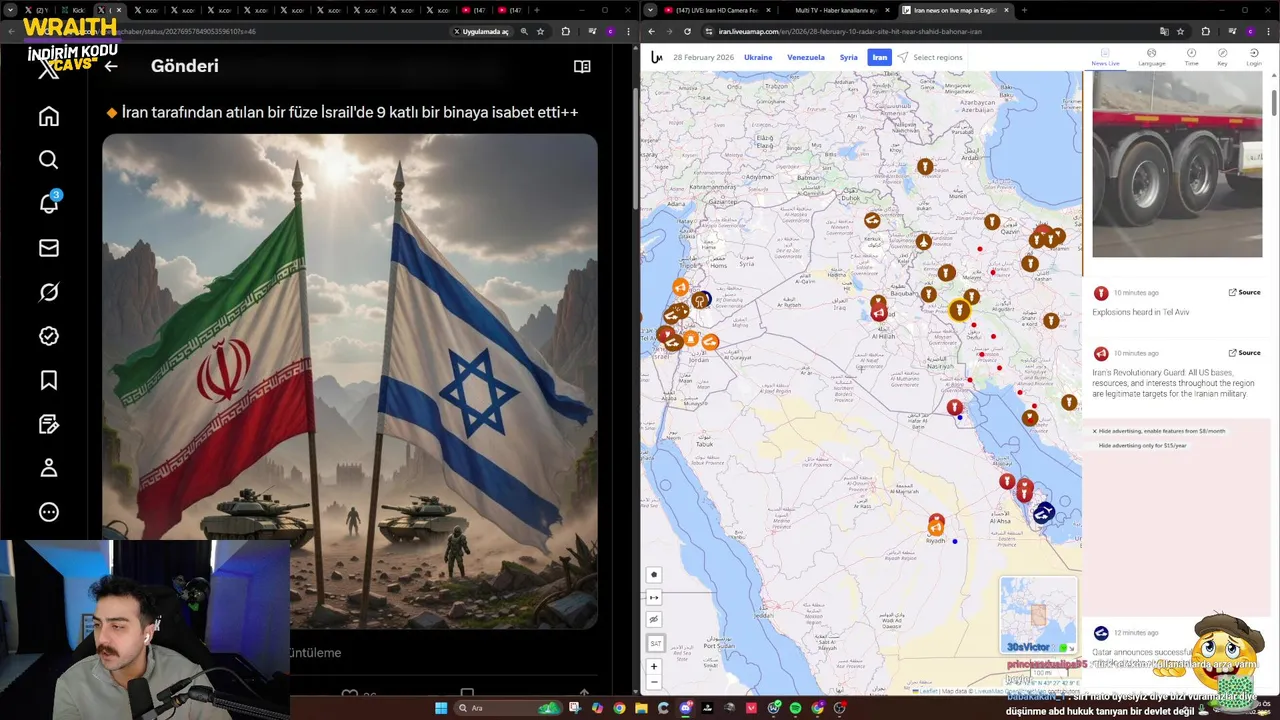Open Language selector
Image resolution: width=1280 pixels, height=720 pixels.
click(x=1151, y=57)
